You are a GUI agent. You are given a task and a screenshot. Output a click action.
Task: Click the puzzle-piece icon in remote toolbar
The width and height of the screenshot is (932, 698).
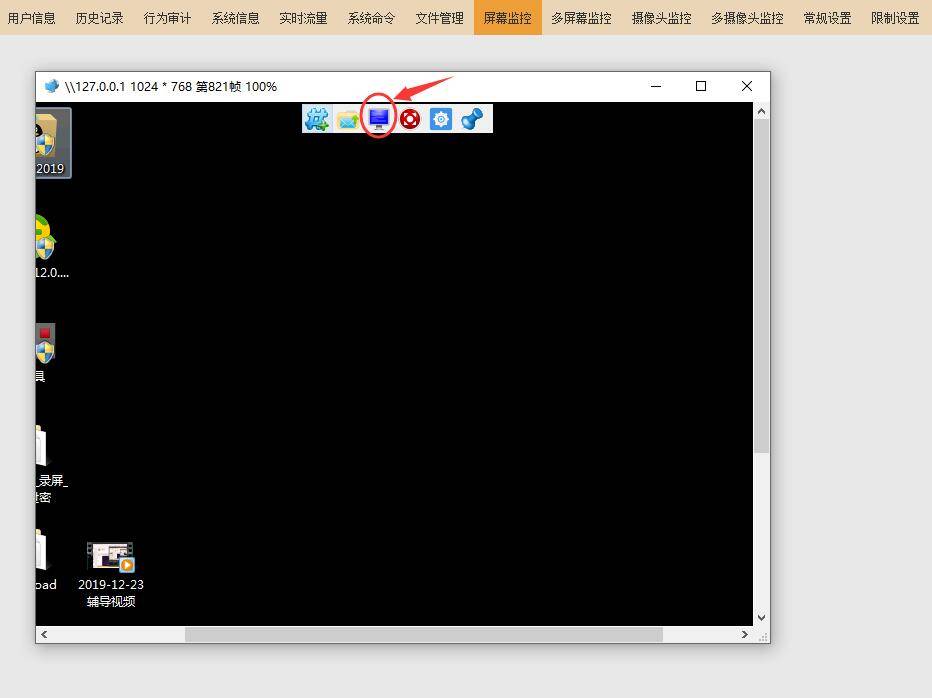317,119
